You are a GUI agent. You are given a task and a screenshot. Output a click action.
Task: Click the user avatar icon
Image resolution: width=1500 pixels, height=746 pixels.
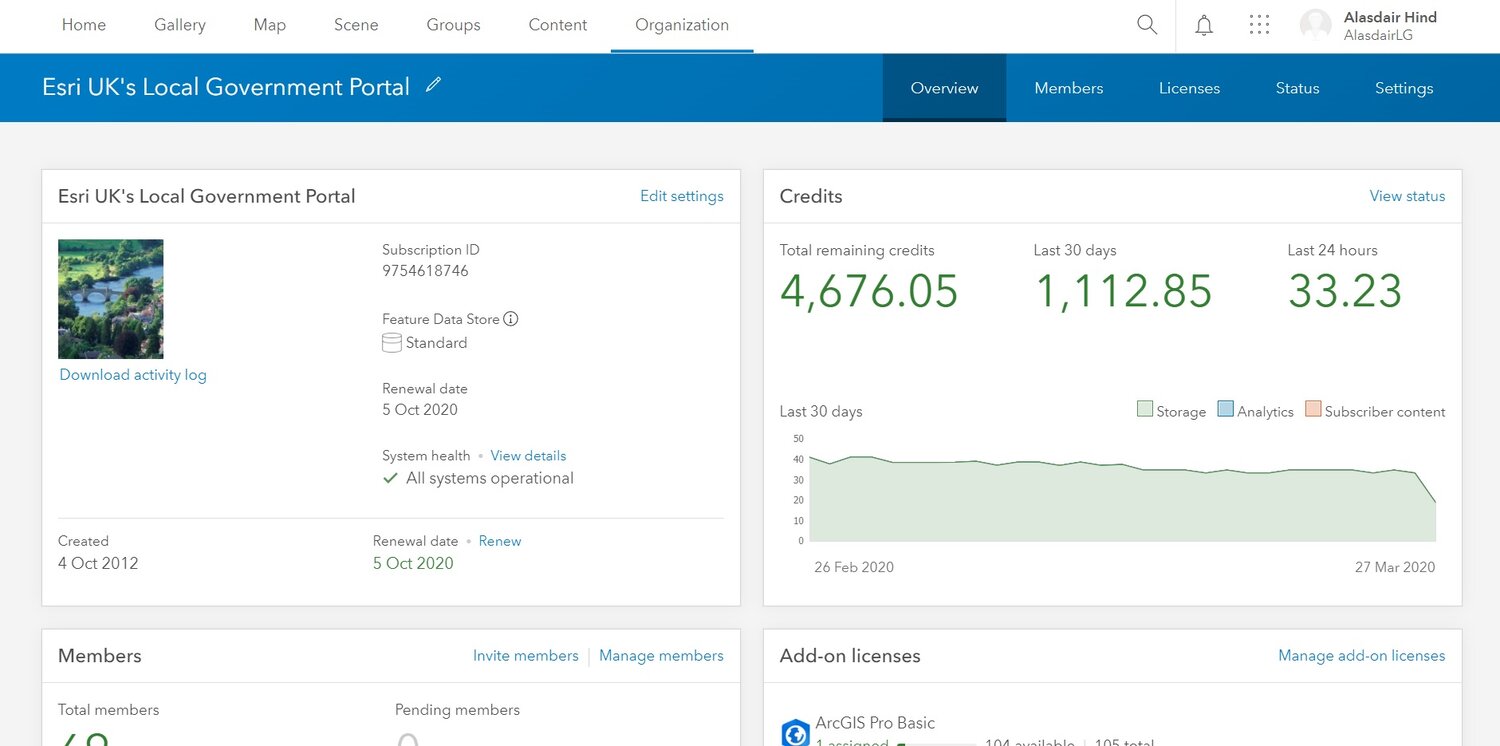[1316, 25]
